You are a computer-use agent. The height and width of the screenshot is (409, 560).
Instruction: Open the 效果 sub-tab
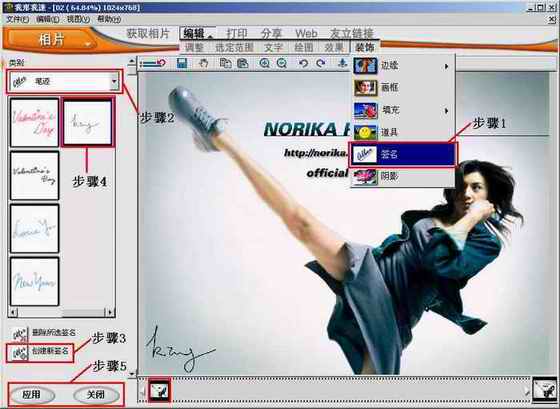[334, 47]
